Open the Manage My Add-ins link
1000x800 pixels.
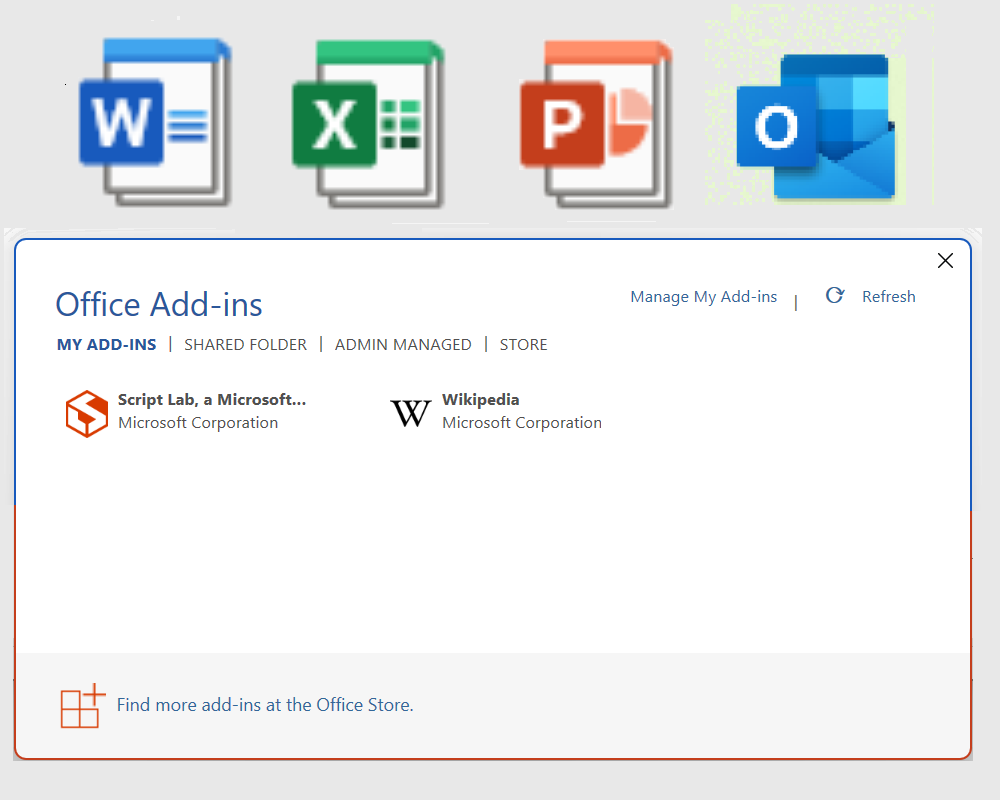point(703,297)
